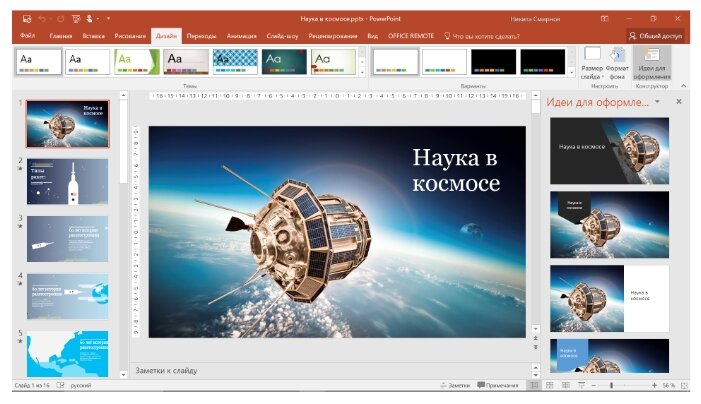Open the Рисование tab
Viewport: 701px width, 404px height.
[130, 36]
